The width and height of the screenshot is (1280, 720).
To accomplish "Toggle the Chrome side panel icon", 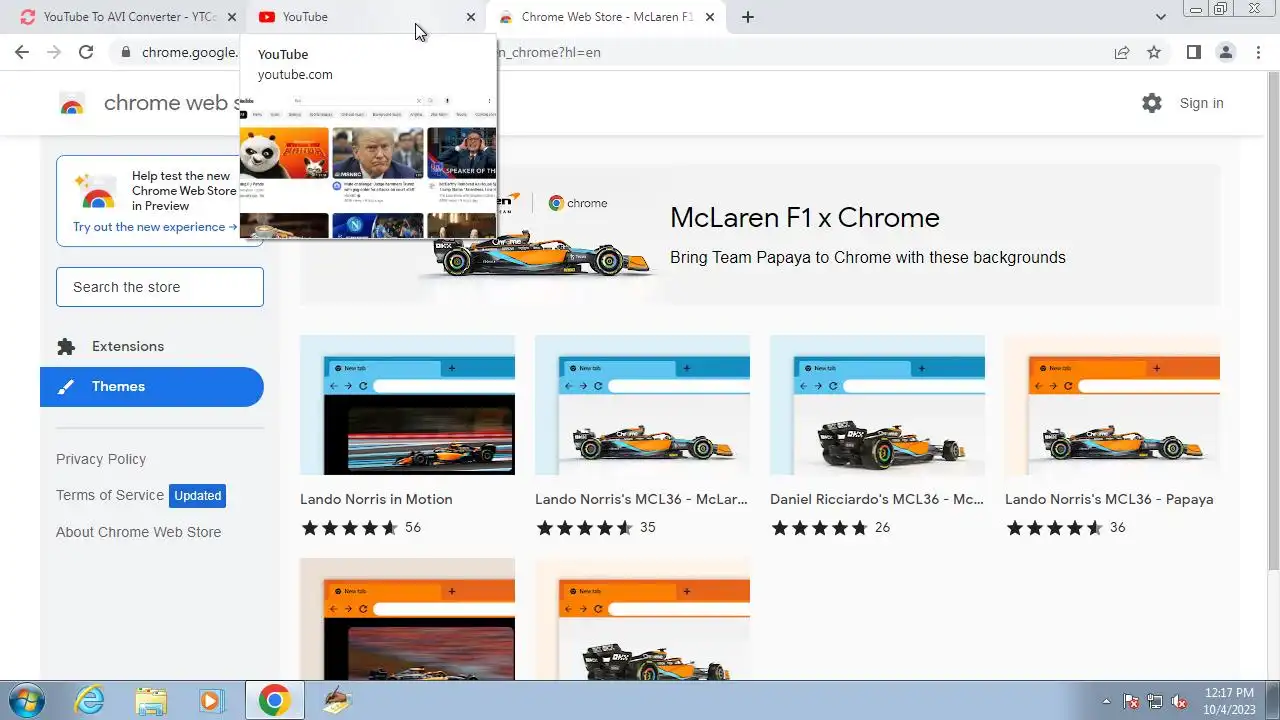I will (x=1193, y=52).
